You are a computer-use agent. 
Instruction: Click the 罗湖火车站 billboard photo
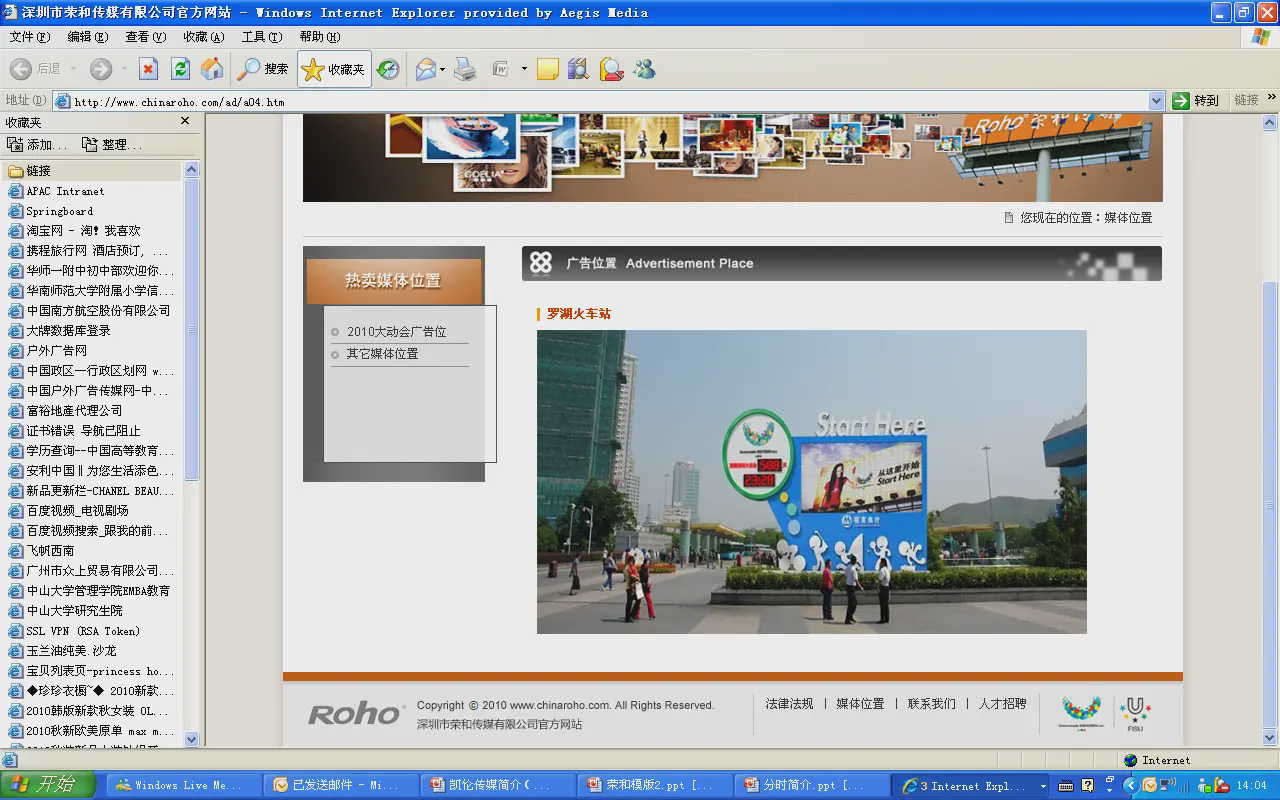coord(811,481)
